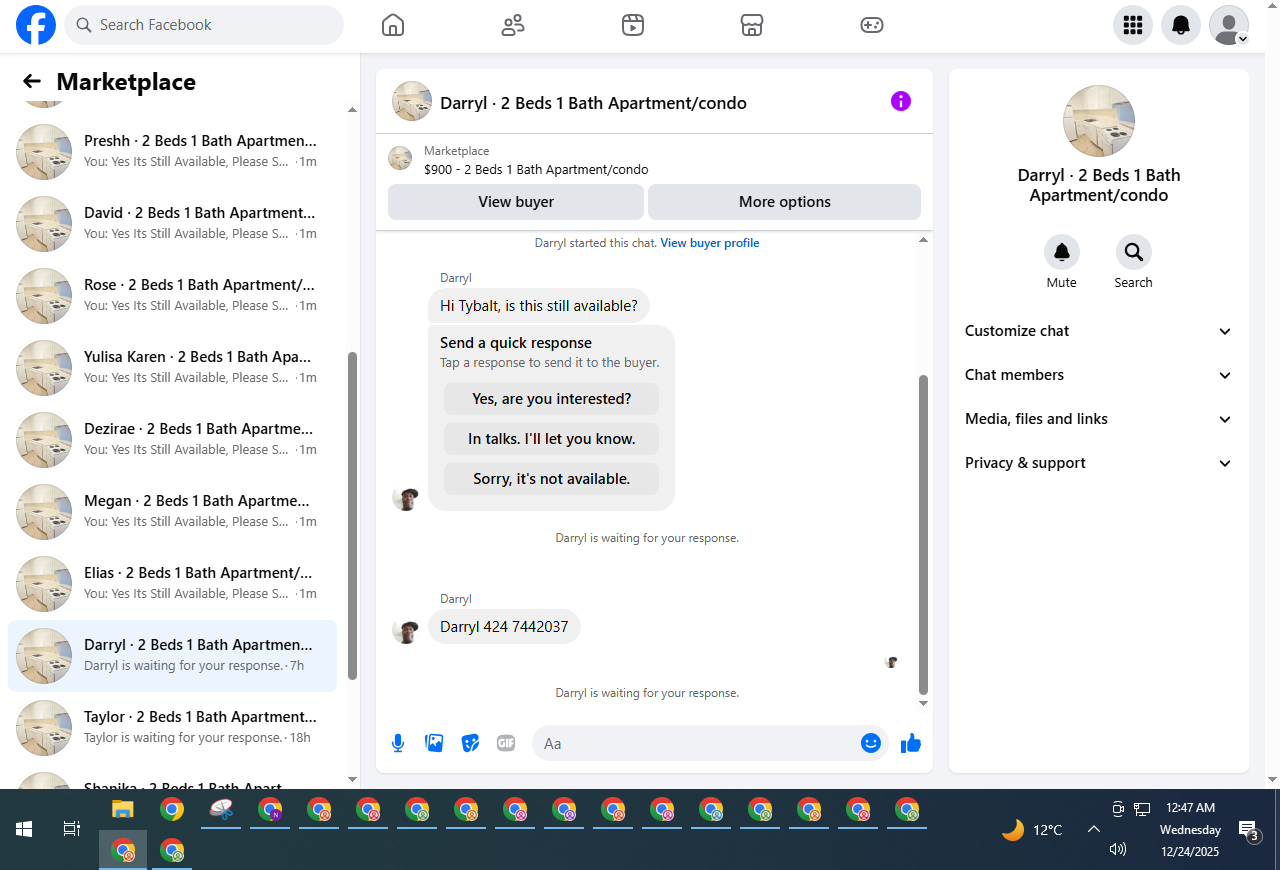Expand the Customize chat section
The image size is (1280, 870).
click(x=1098, y=331)
